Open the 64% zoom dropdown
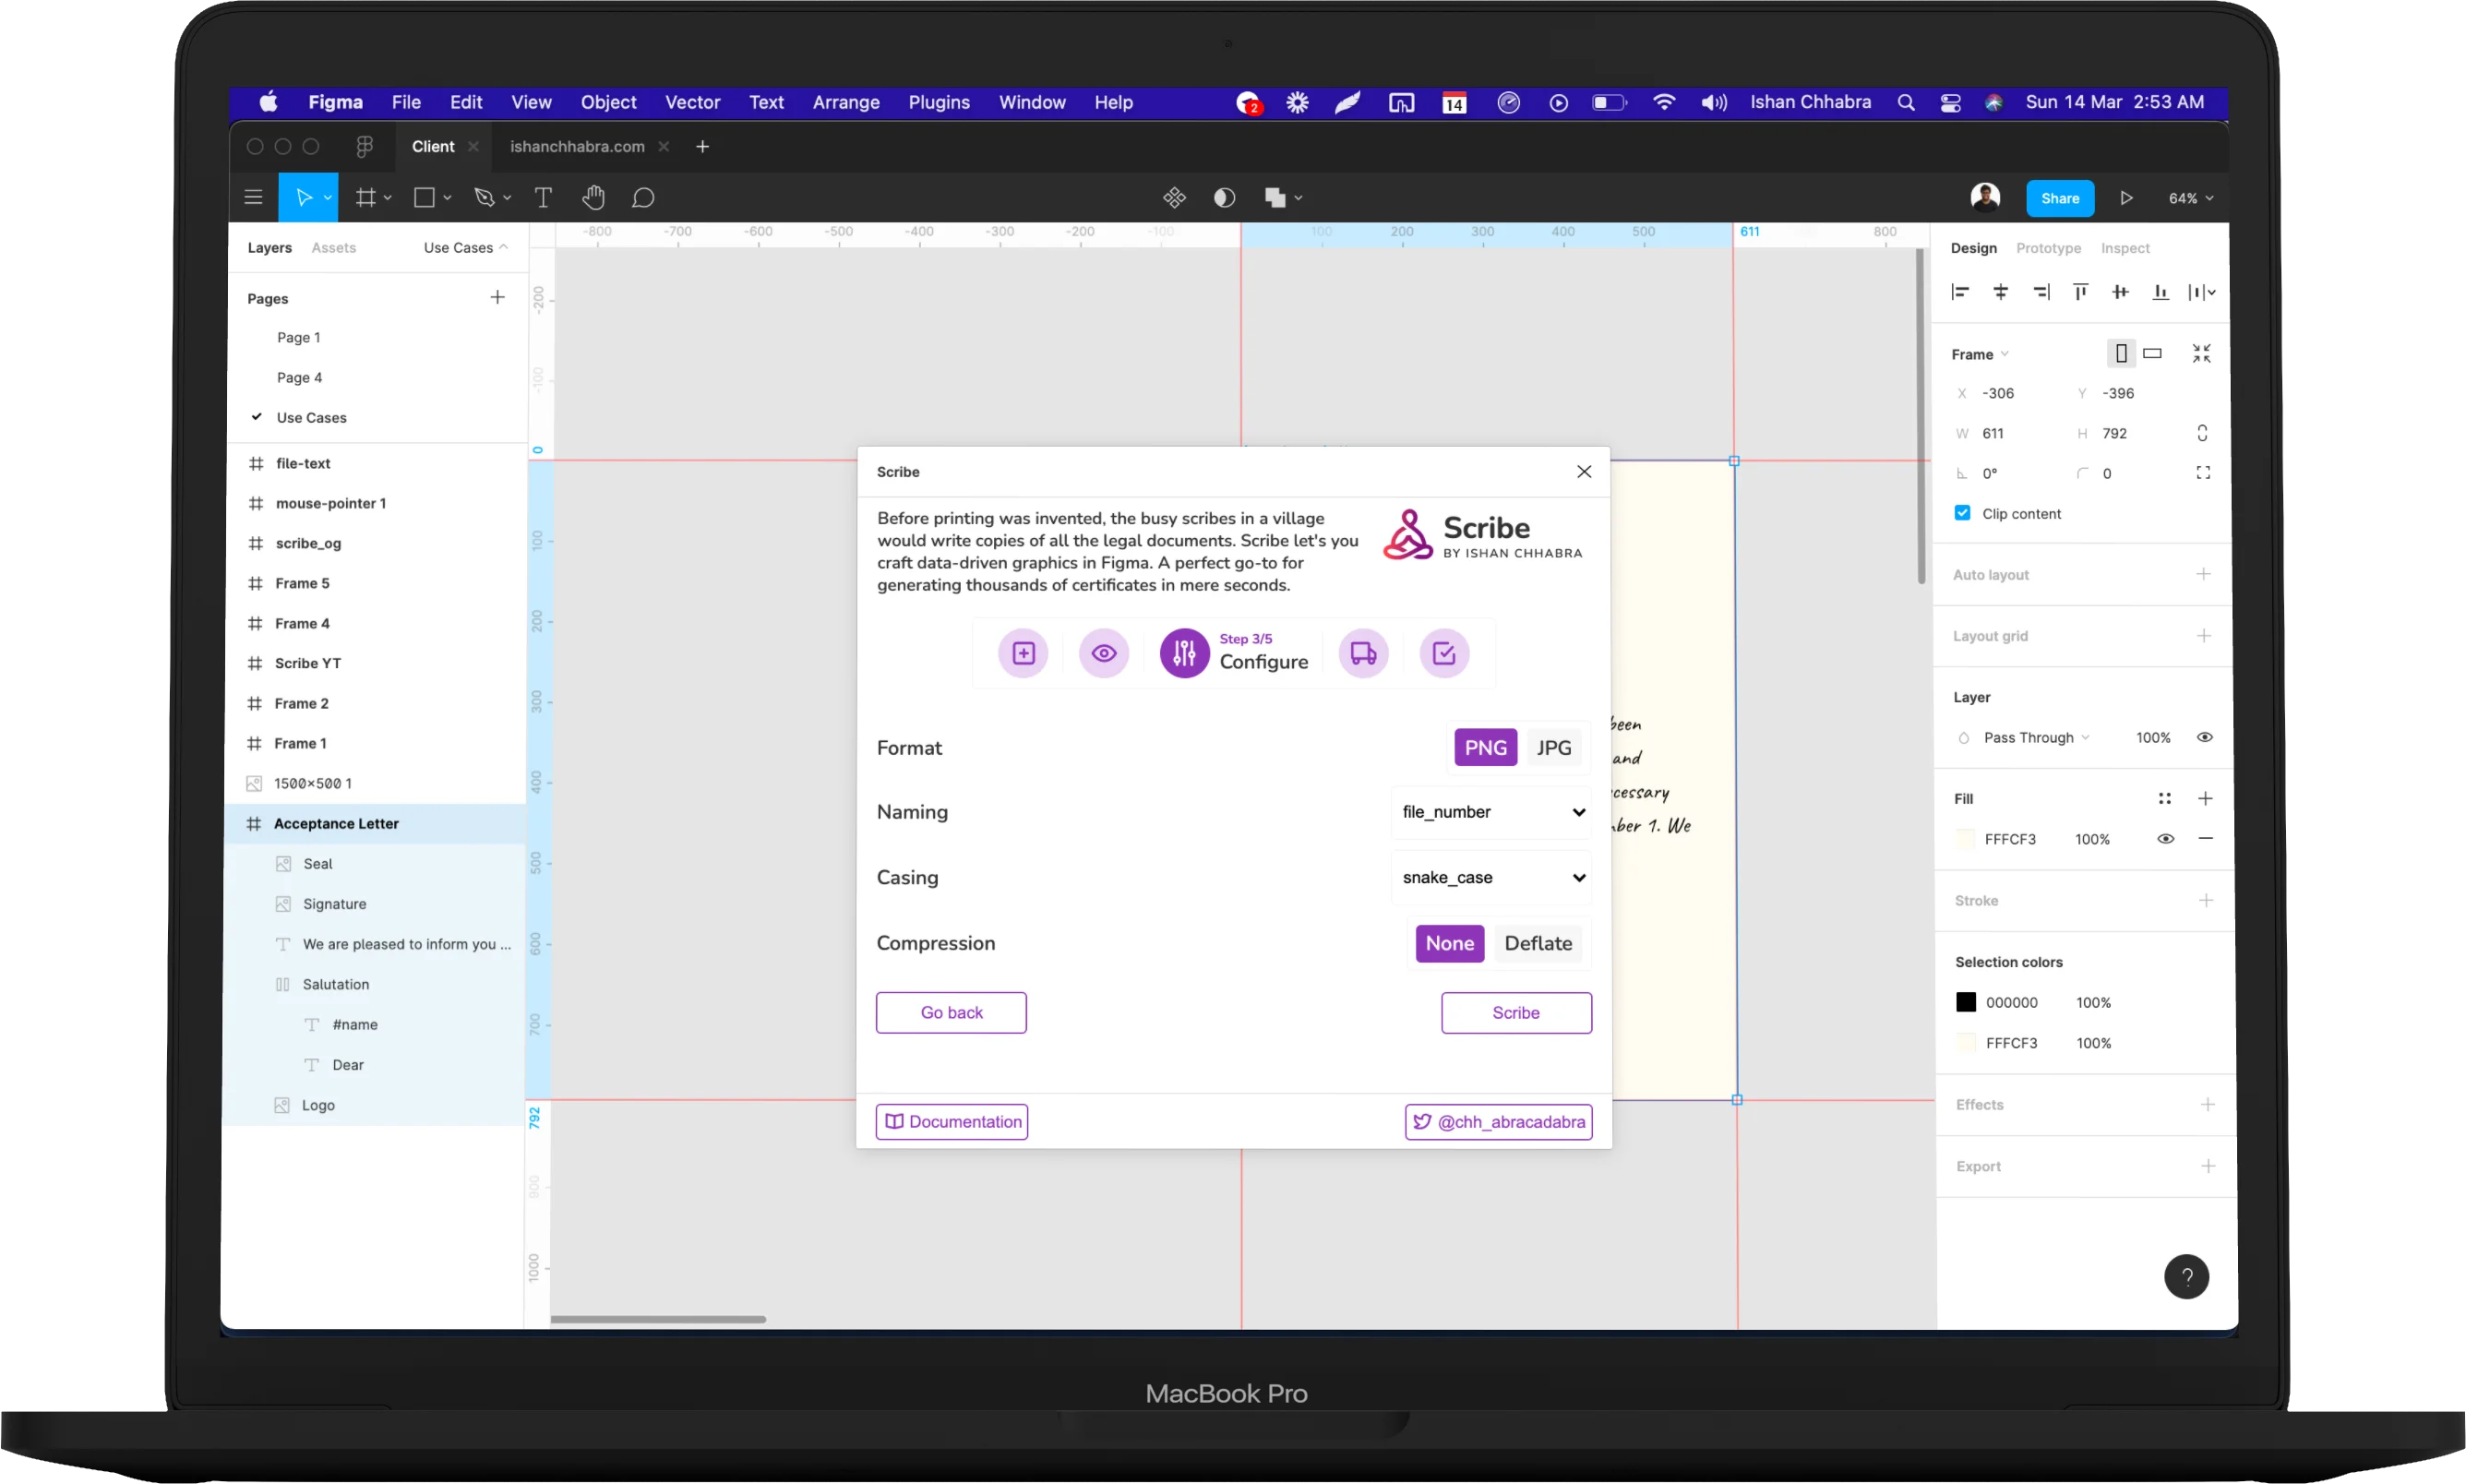Image resolution: width=2466 pixels, height=1484 pixels. [x=2190, y=198]
